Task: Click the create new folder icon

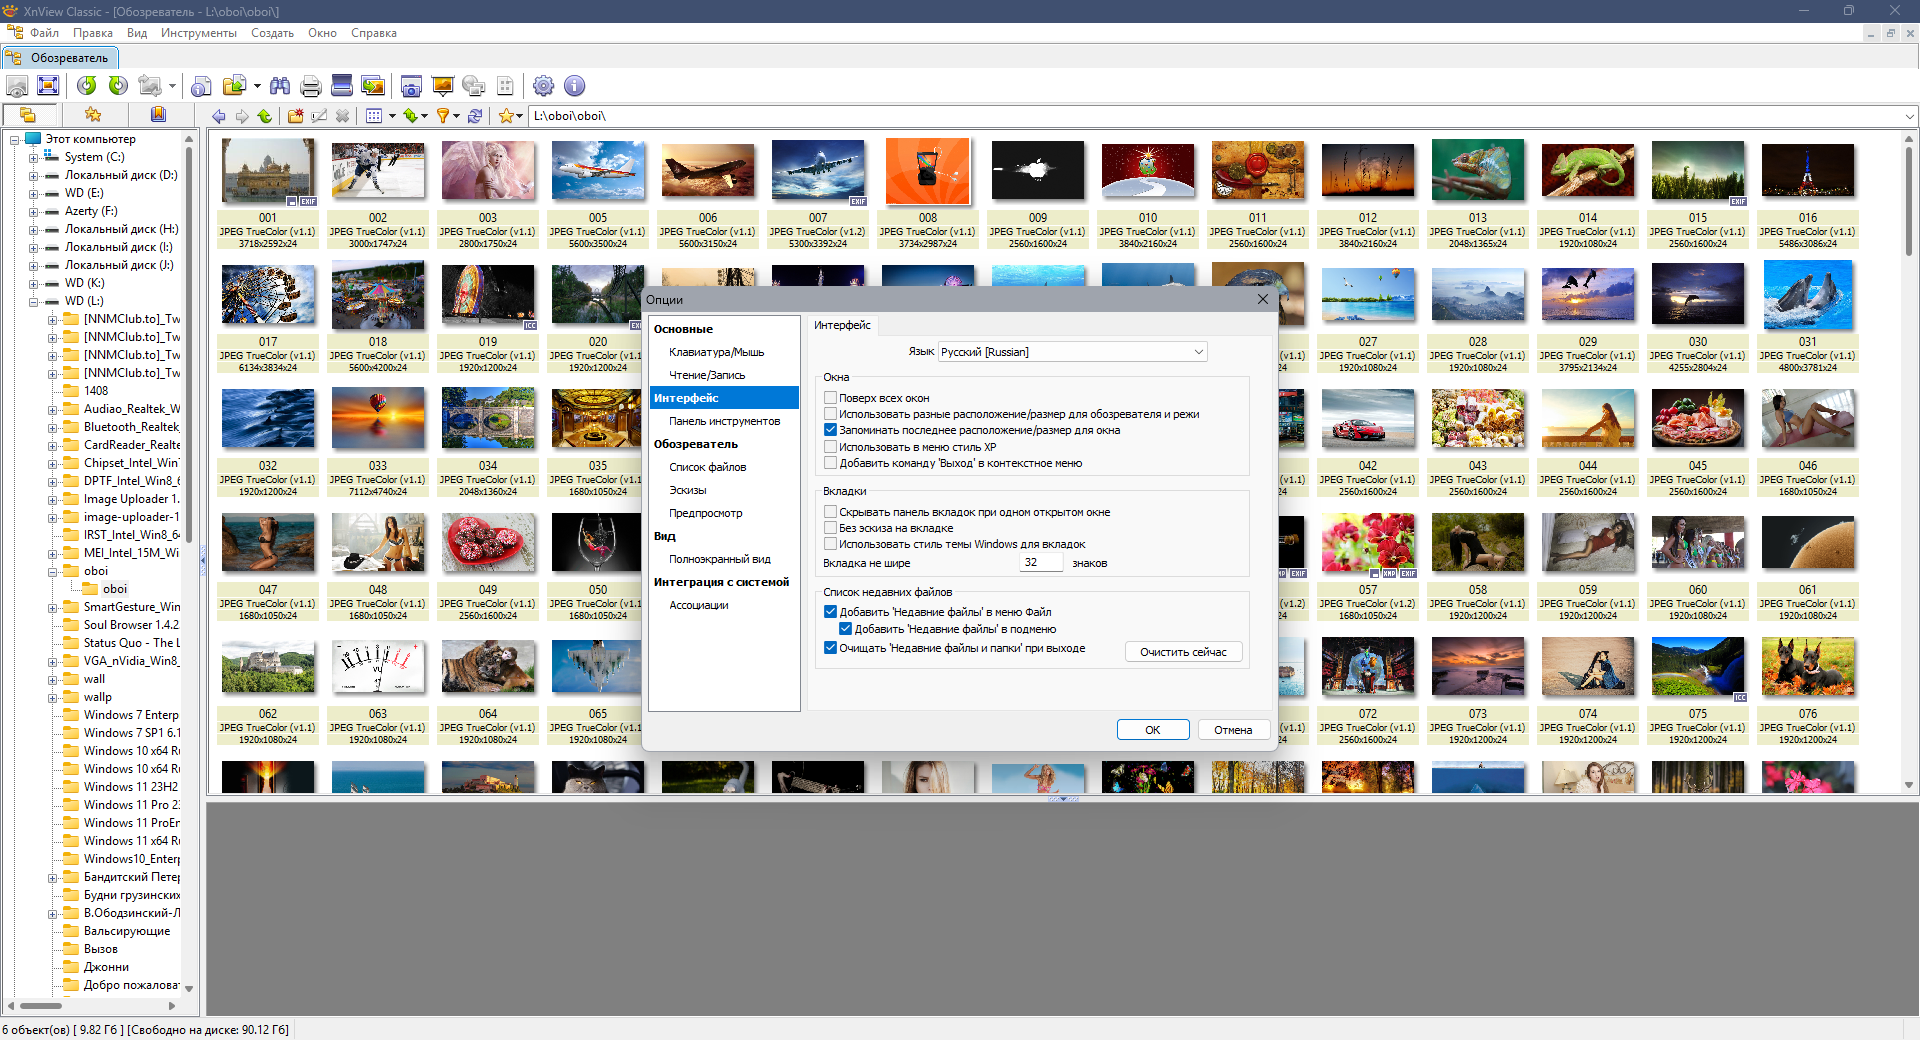Action: [295, 116]
